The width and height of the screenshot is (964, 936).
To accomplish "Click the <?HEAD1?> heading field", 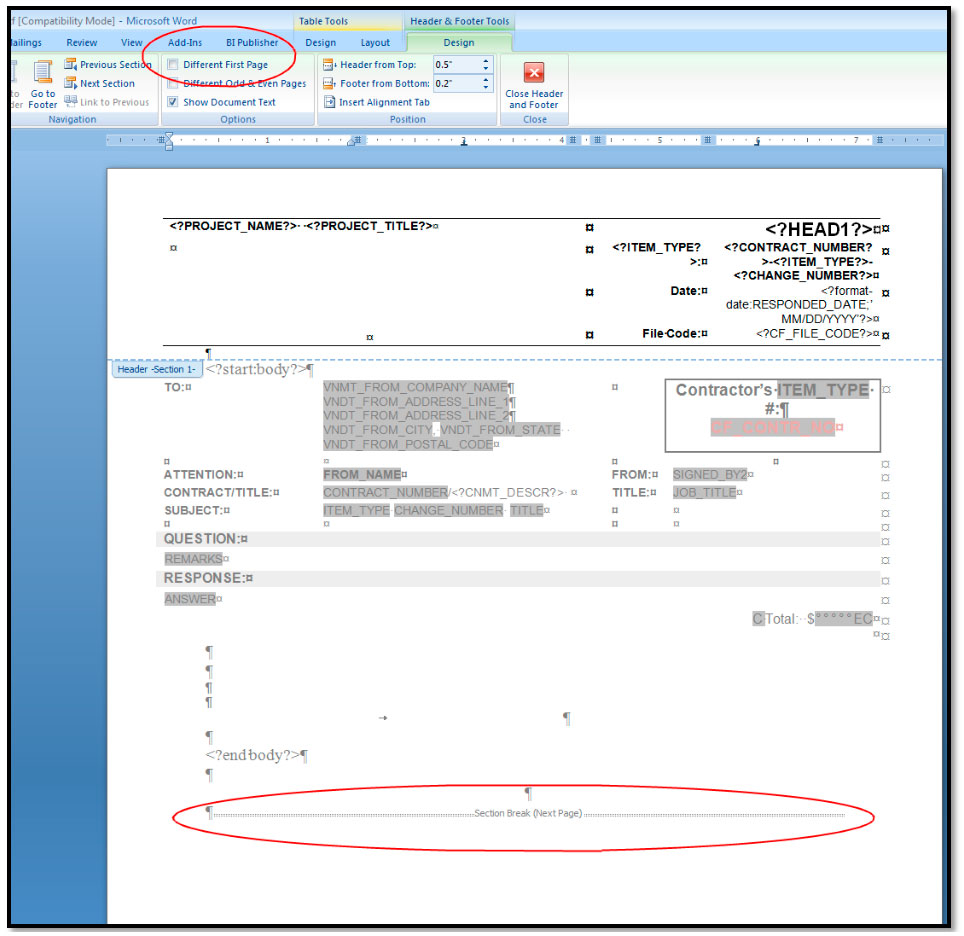I will pyautogui.click(x=818, y=229).
